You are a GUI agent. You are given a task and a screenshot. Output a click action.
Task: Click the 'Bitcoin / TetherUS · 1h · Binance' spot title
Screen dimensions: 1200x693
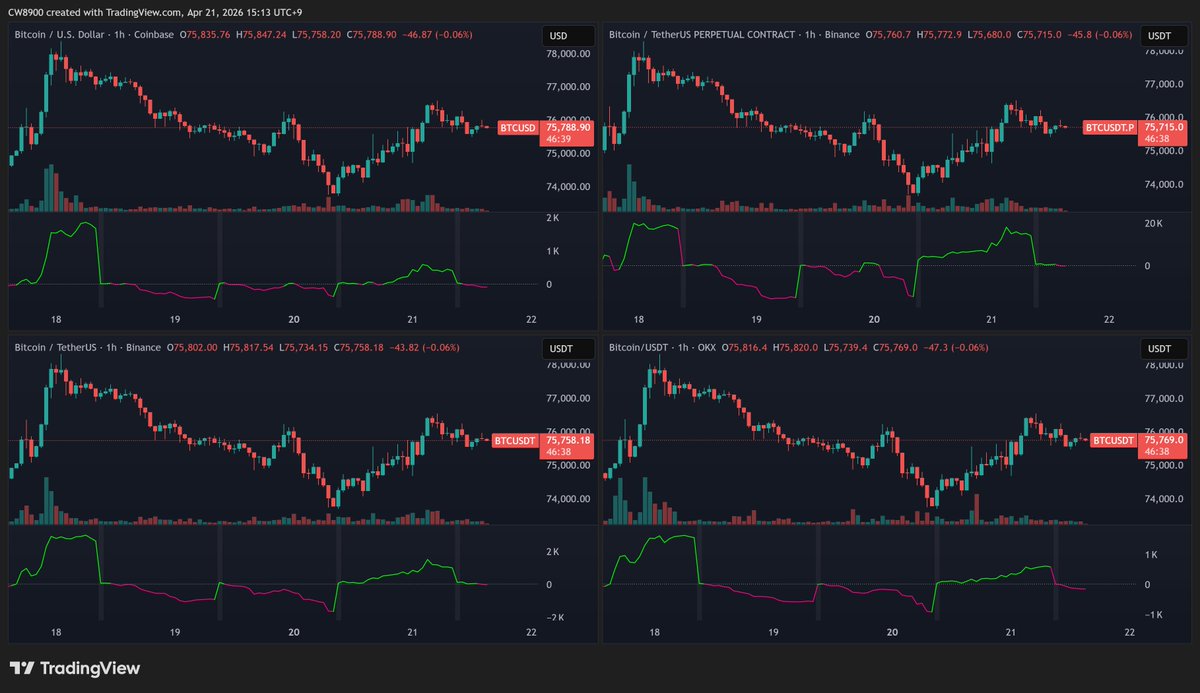[x=88, y=348]
